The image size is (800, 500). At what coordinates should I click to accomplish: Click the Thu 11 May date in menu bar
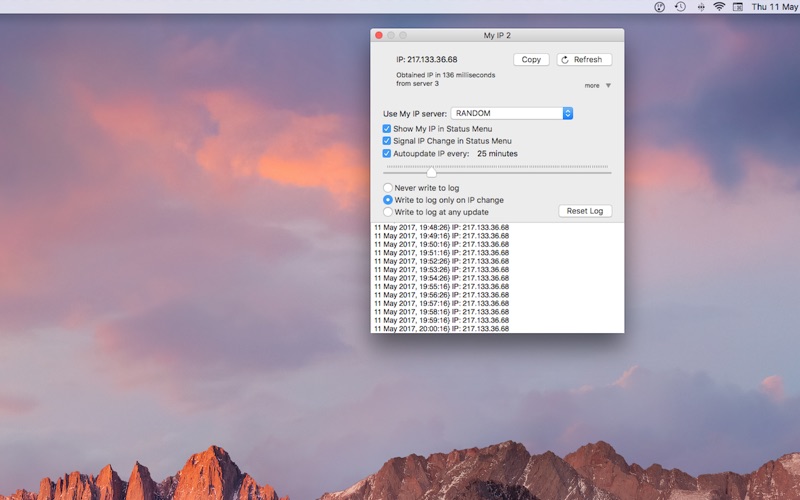point(776,7)
